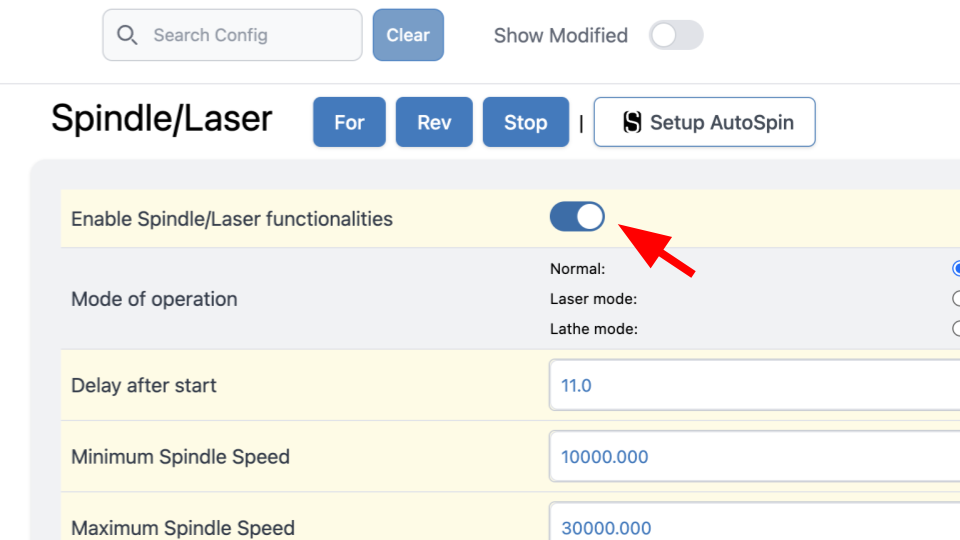This screenshot has width=960, height=540.
Task: Click the 'Mode of operation' label
Action: point(154,299)
